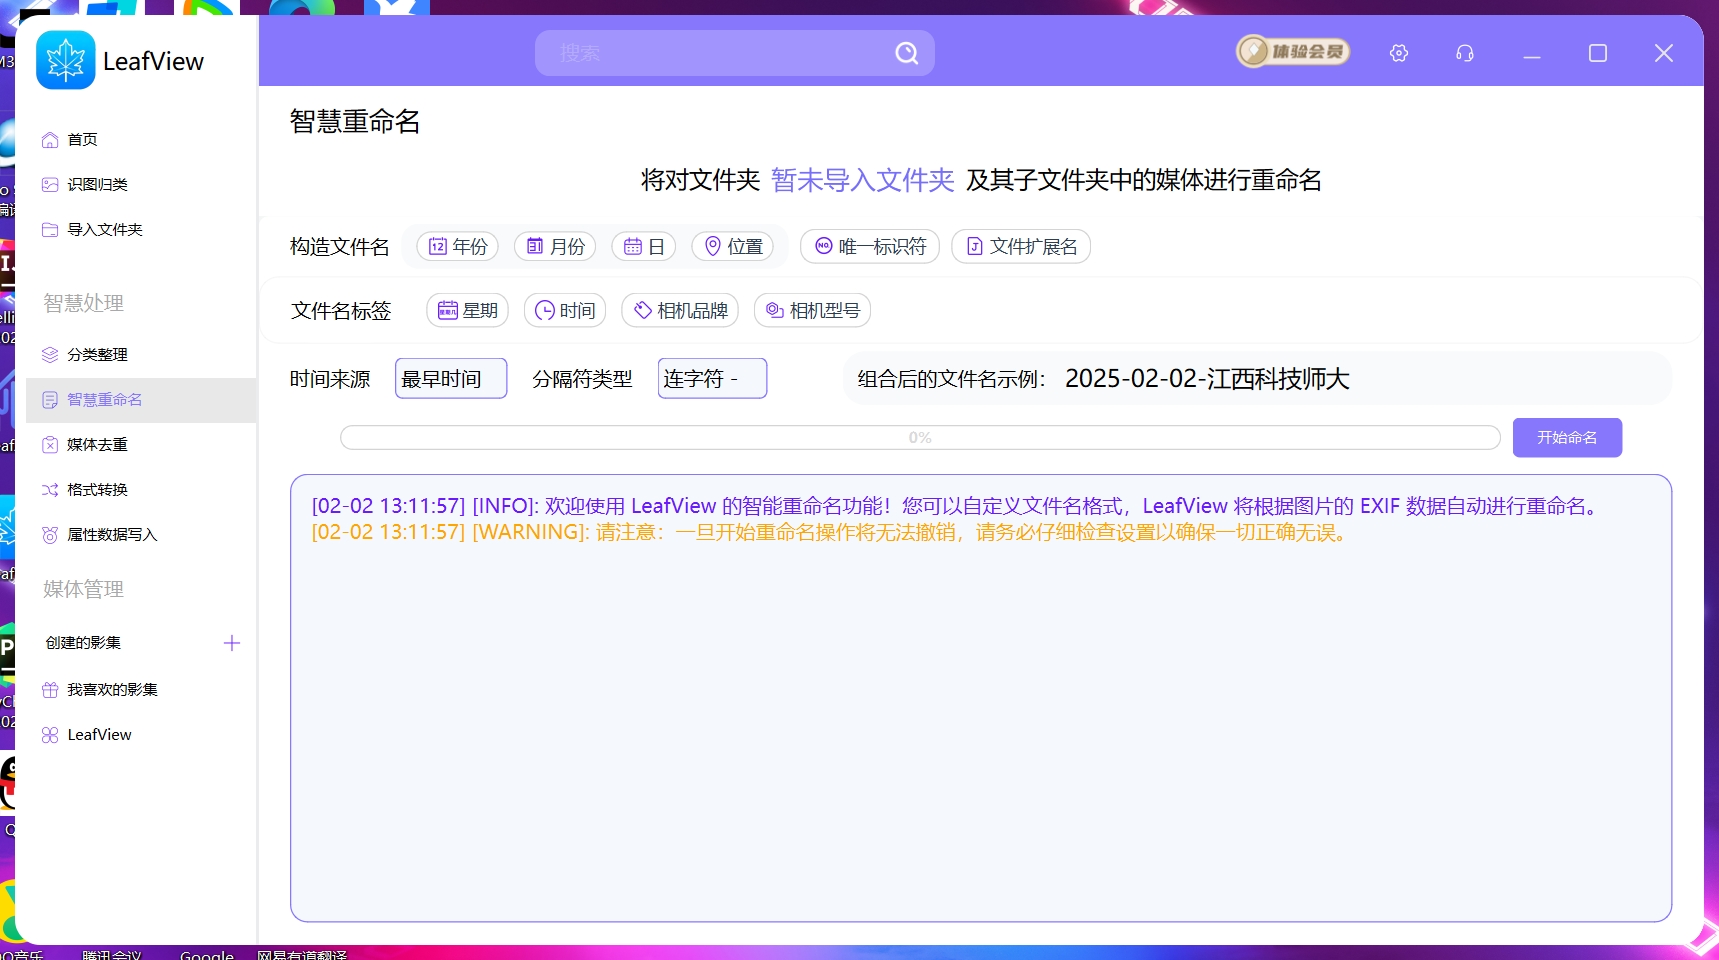
Task: Click the 0% rename progress bar
Action: coord(920,438)
